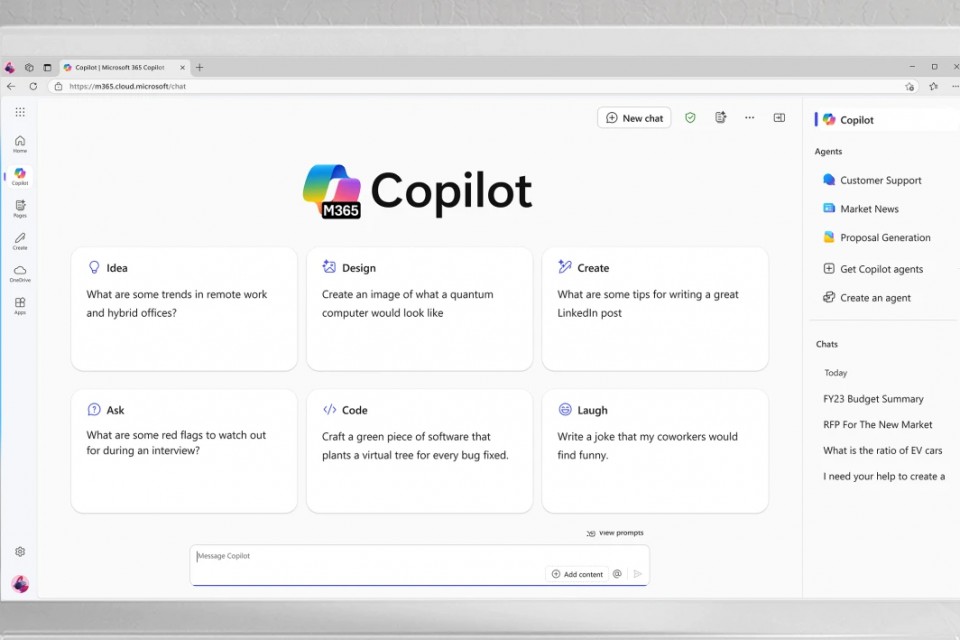The height and width of the screenshot is (640, 960).
Task: Open the Proposal Generation agent
Action: (877, 238)
